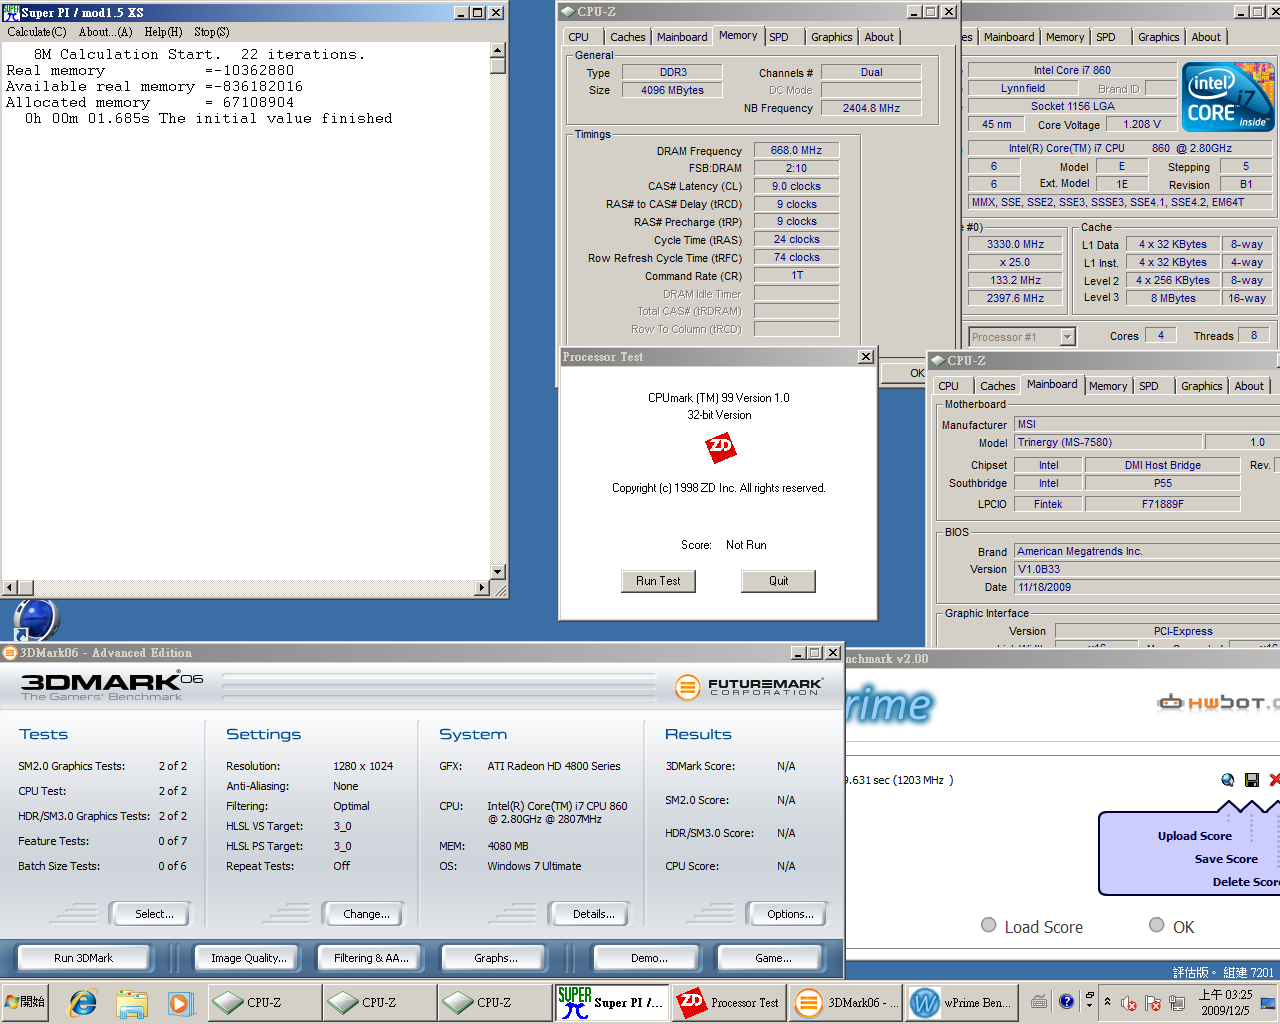
Task: Click Save Score in wPrime
Action: coord(1226,859)
